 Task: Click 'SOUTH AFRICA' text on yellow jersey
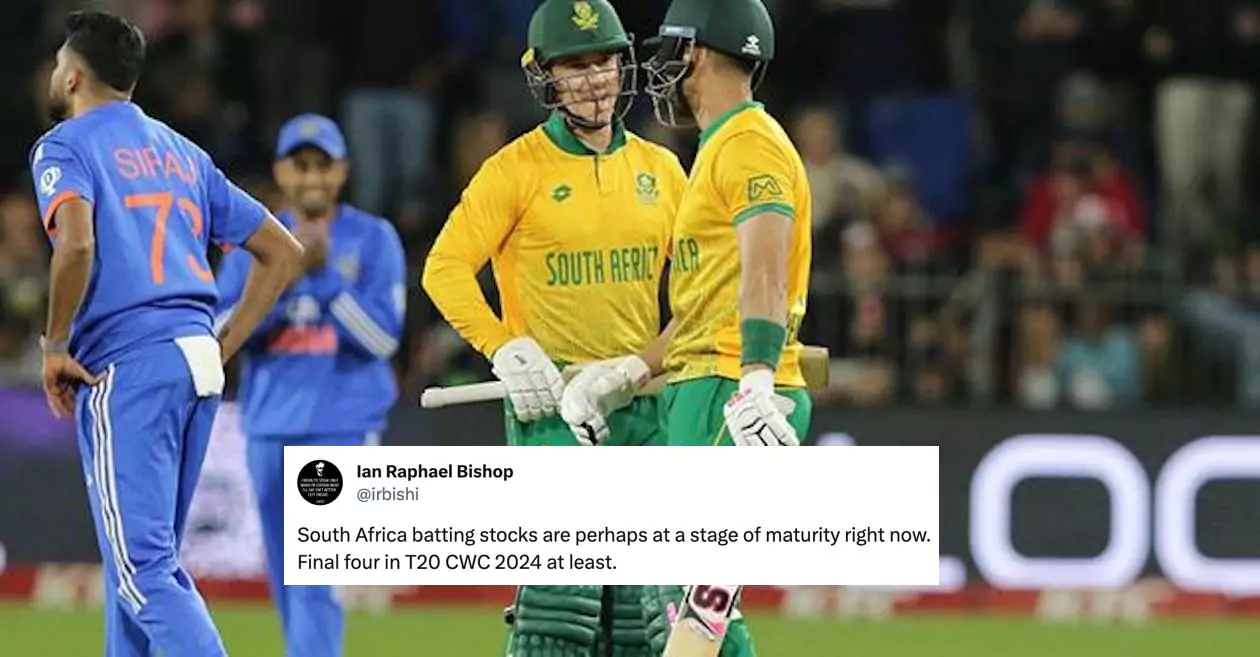(602, 266)
